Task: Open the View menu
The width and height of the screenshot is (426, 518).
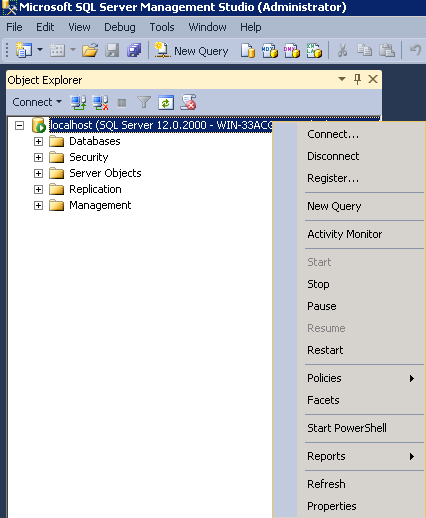Action: 79,27
